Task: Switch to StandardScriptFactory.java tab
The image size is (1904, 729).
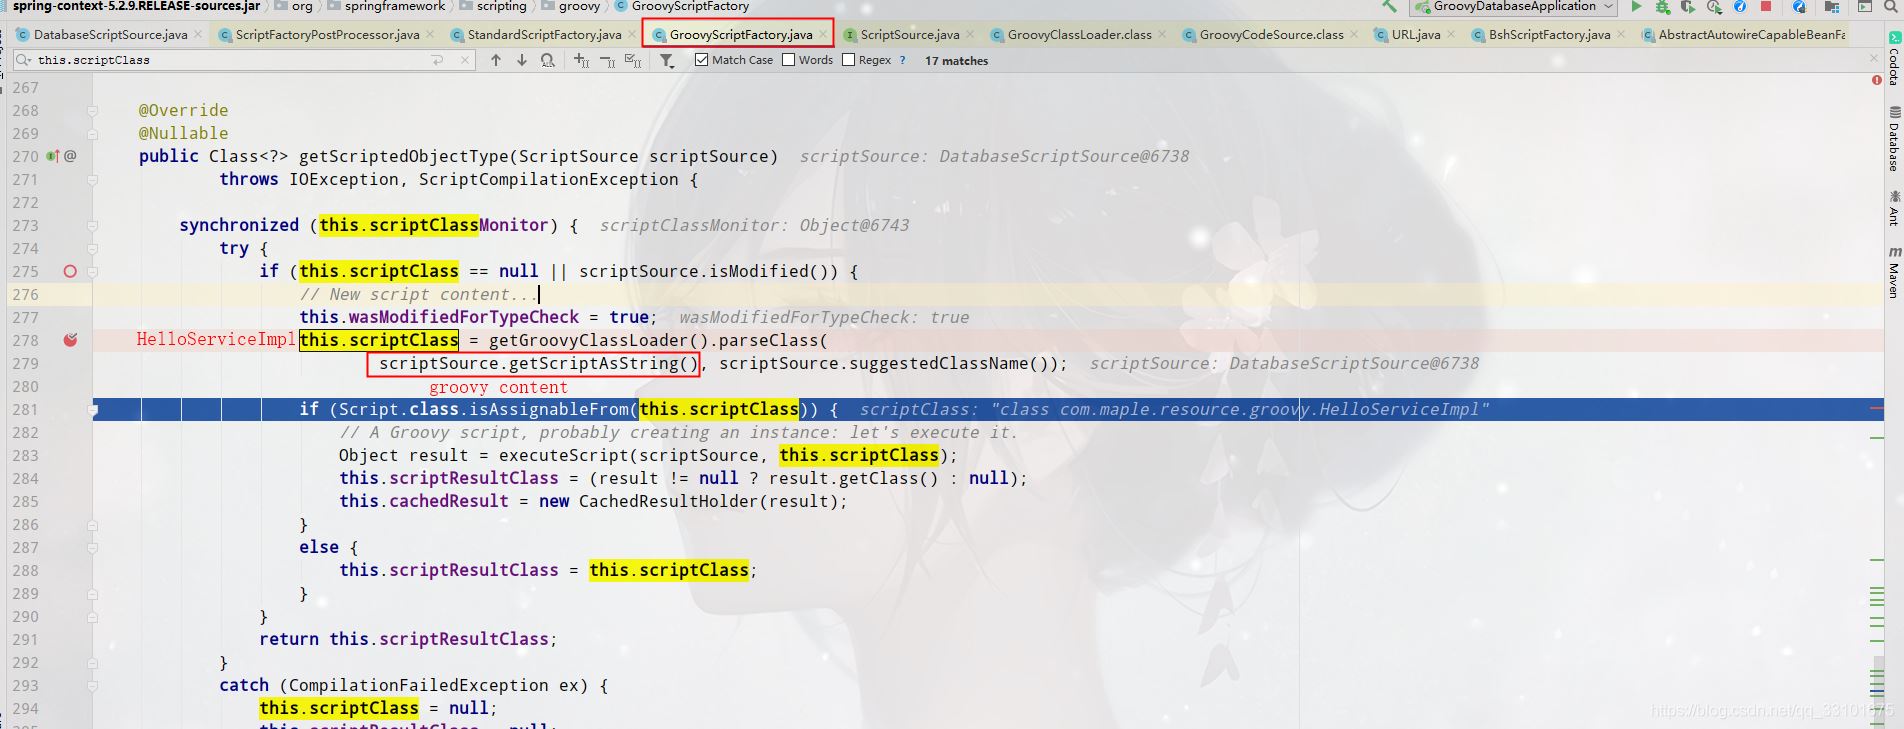Action: click(x=543, y=34)
